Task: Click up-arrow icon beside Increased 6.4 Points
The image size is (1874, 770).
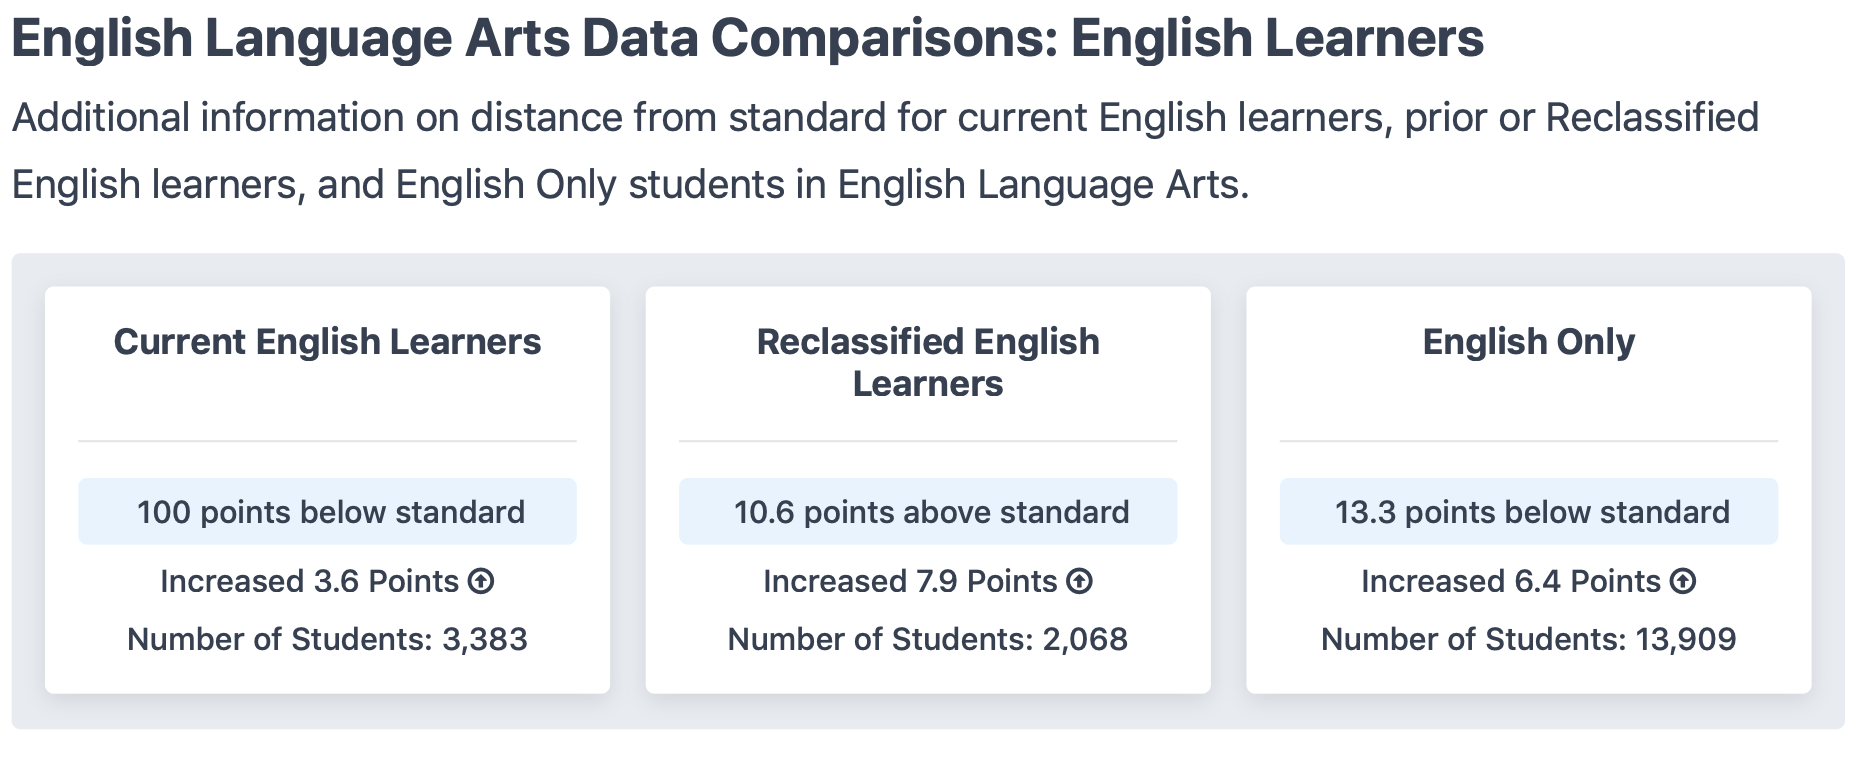Action: (1683, 581)
